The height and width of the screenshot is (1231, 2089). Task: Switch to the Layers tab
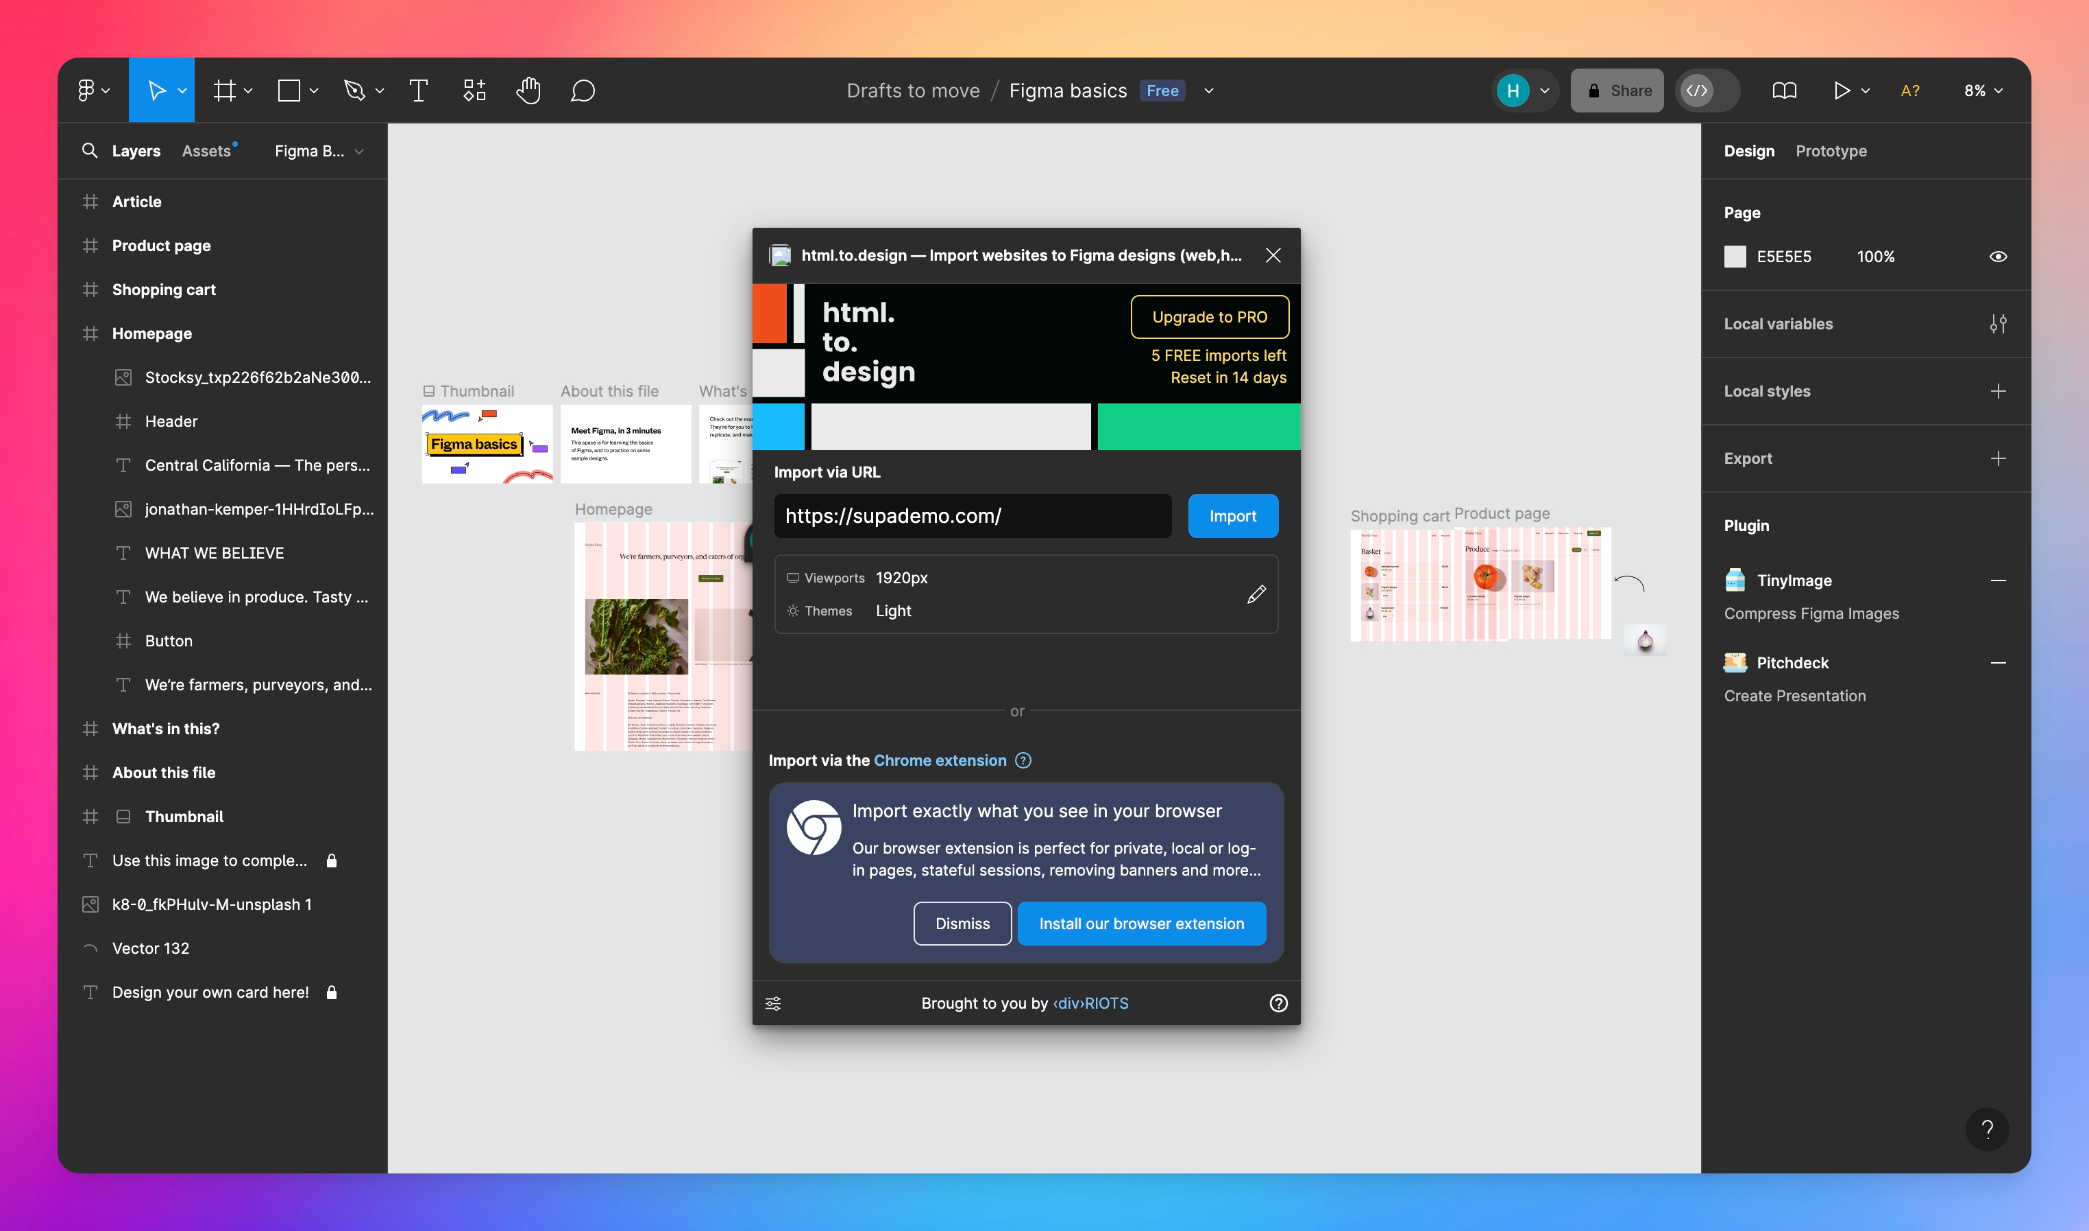(136, 151)
